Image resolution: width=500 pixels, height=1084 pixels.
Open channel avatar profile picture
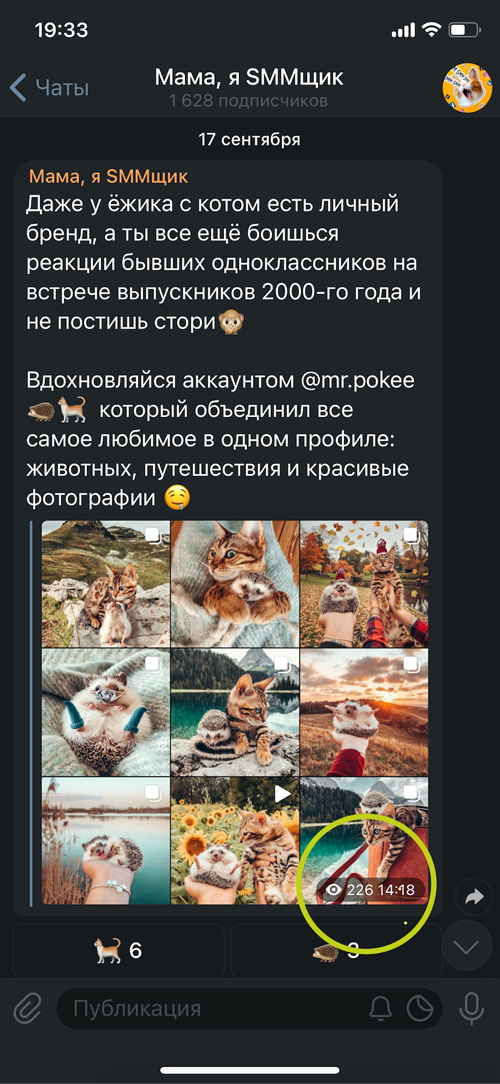click(x=467, y=87)
